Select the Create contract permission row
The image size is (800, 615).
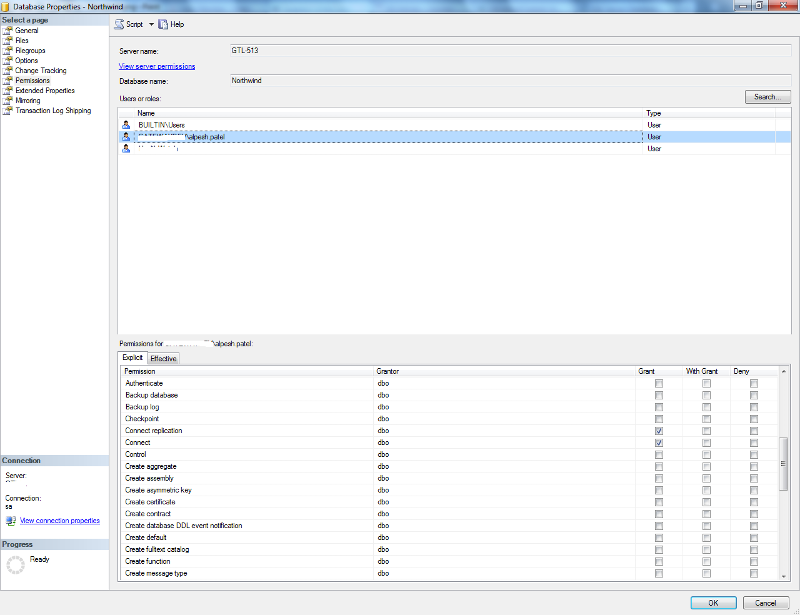coord(449,514)
